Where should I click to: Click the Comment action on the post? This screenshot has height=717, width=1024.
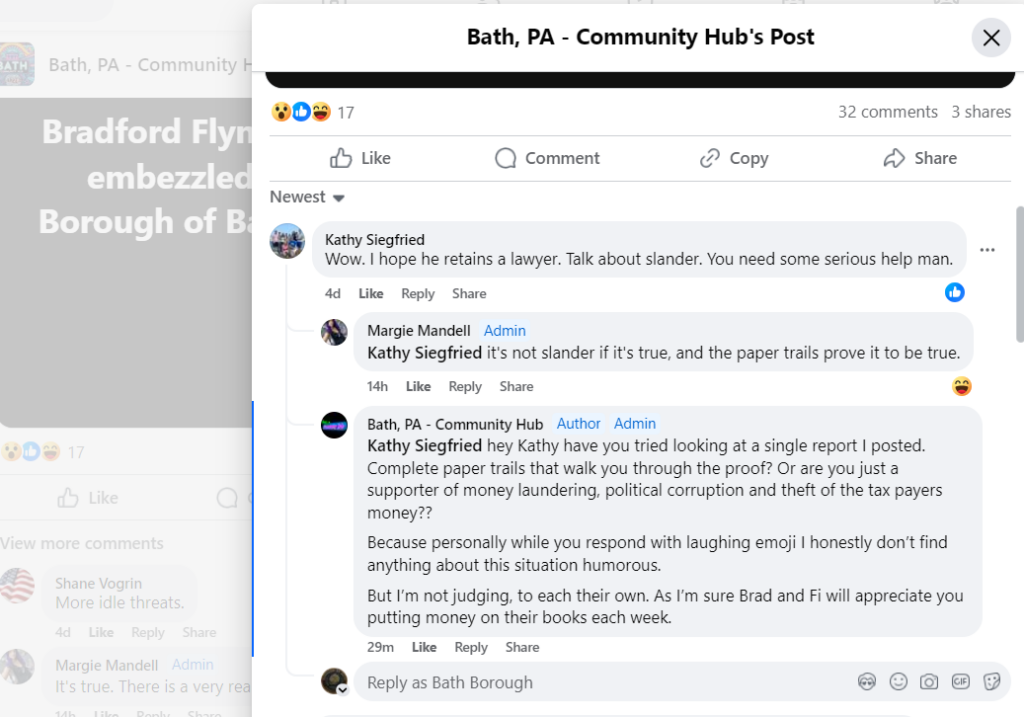click(x=547, y=158)
